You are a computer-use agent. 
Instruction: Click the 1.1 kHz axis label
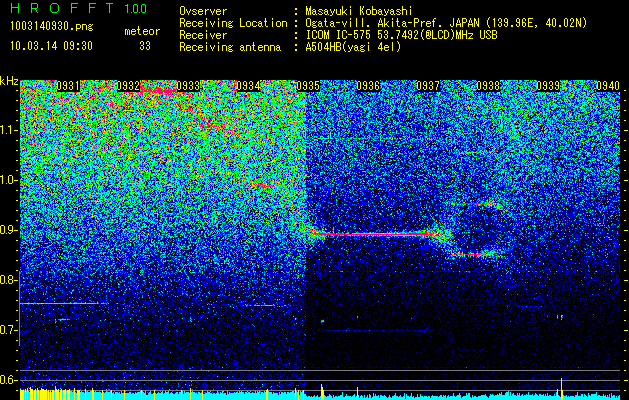pyautogui.click(x=9, y=130)
